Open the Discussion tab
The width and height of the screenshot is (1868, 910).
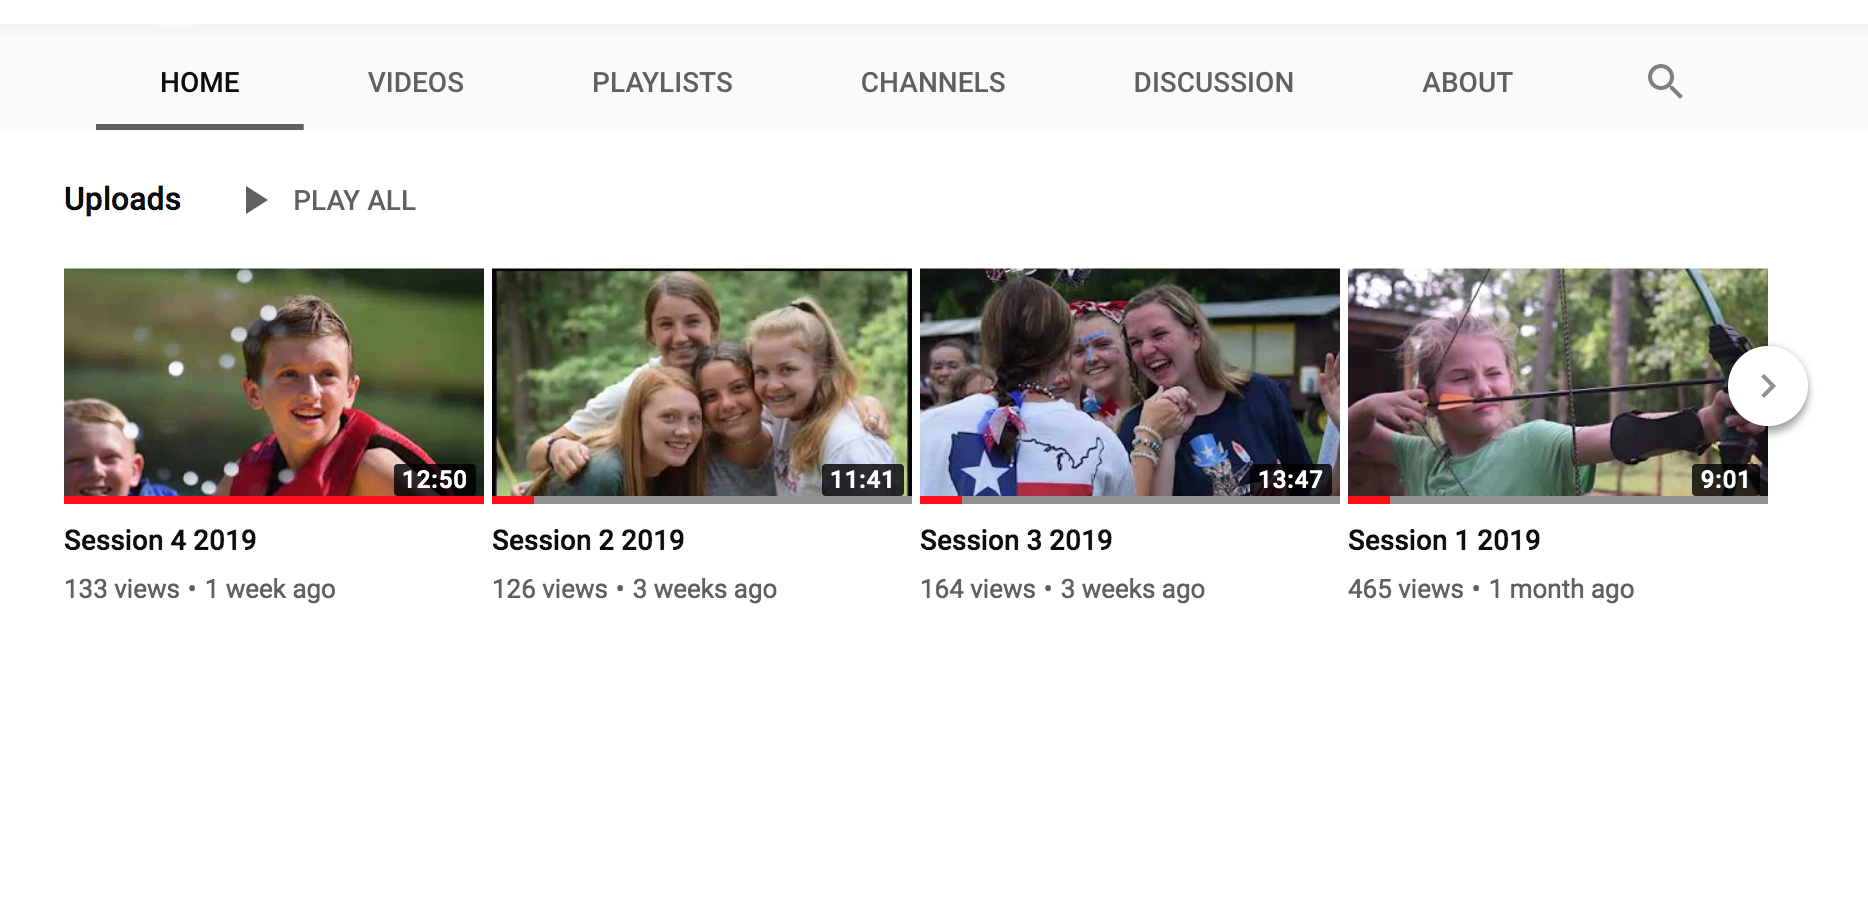point(1213,82)
